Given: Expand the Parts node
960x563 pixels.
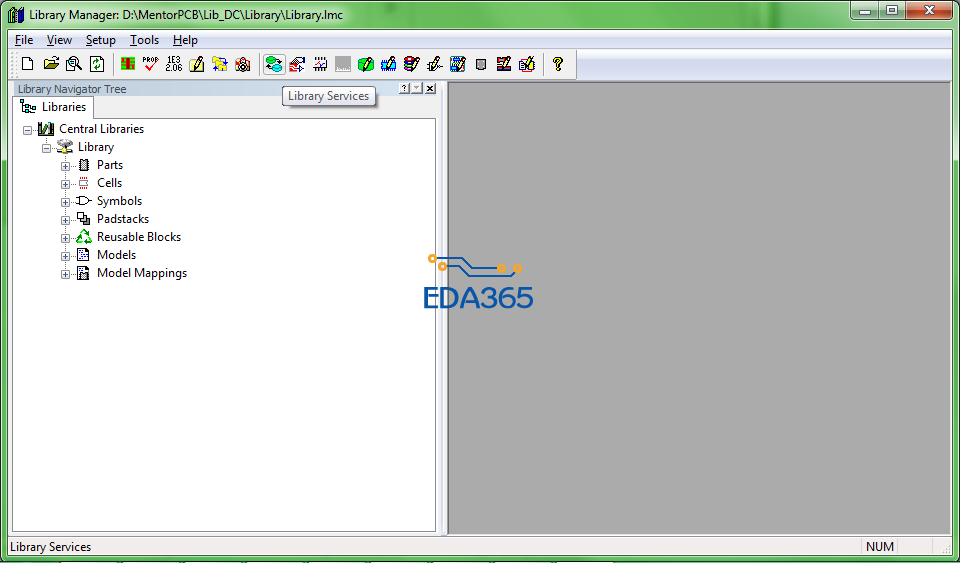Looking at the screenshot, I should pos(66,166).
